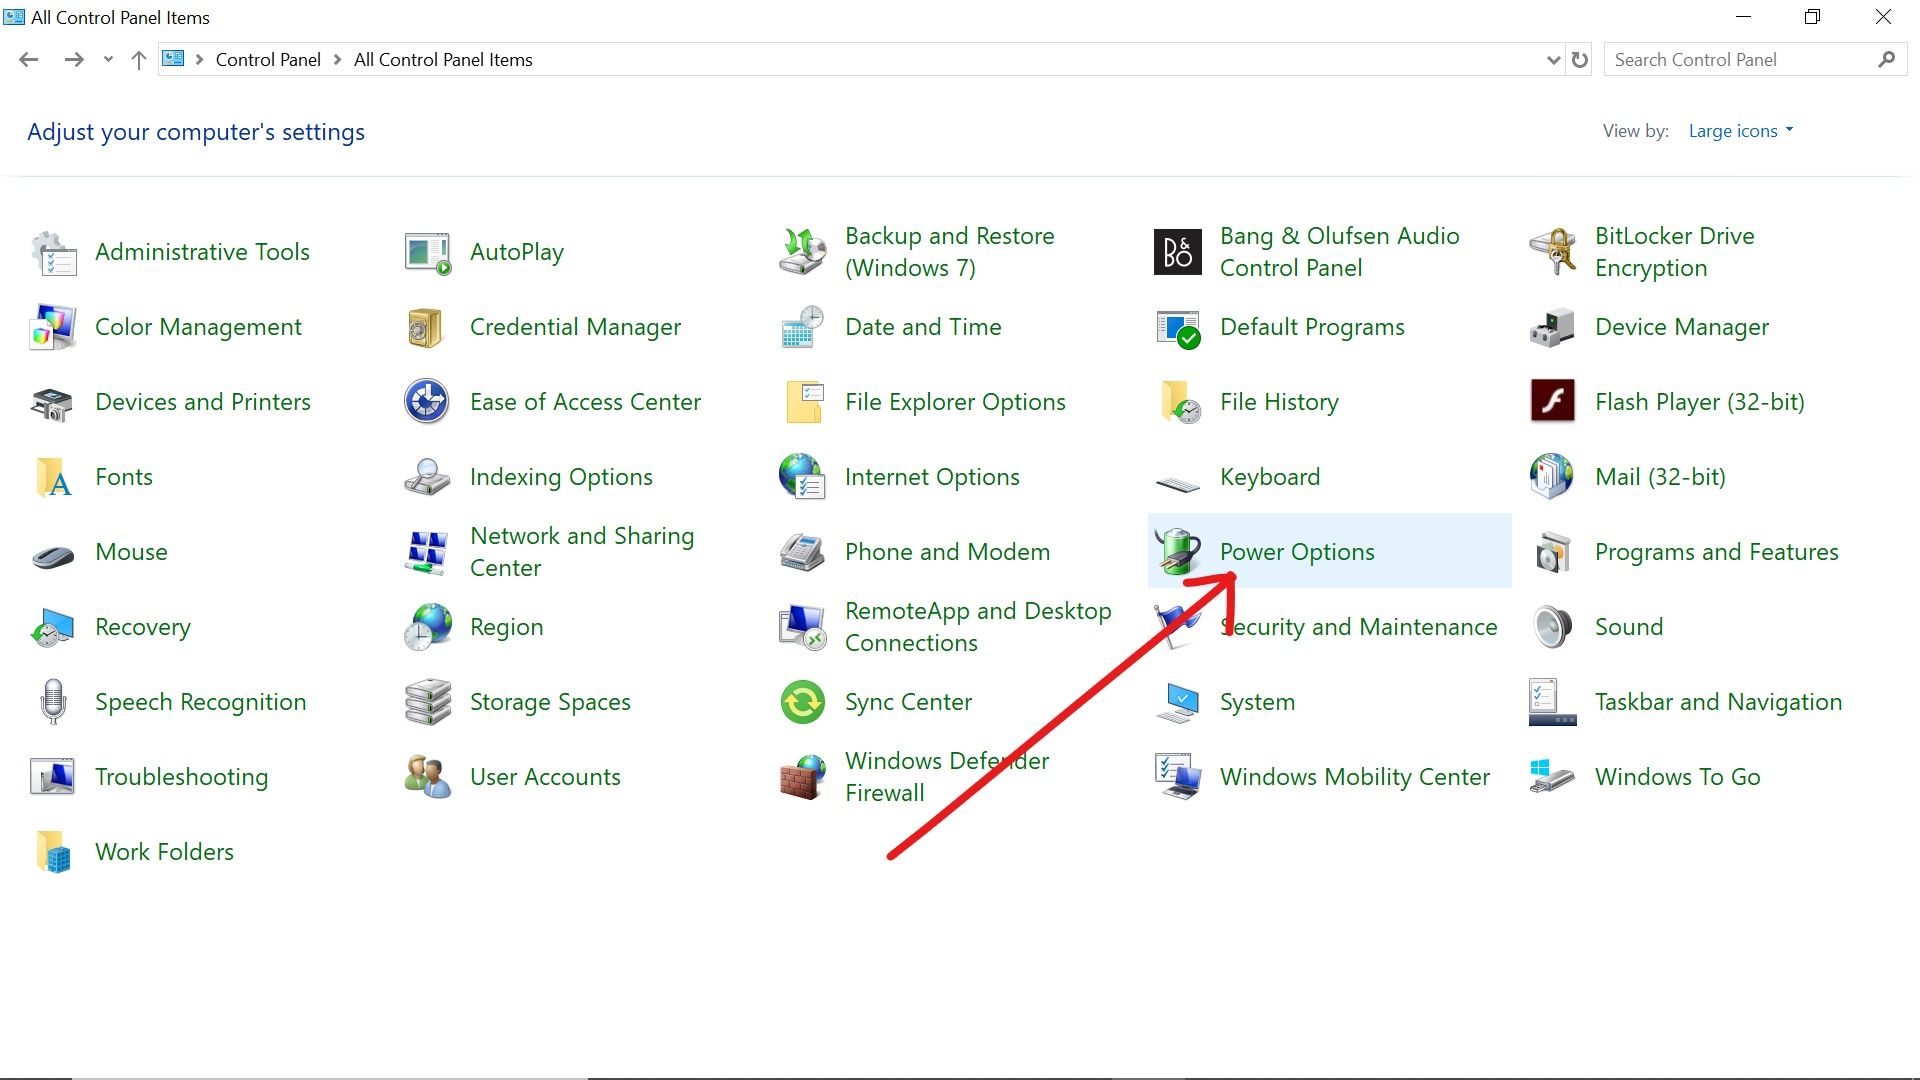Click the chevron after Control Panel breadcrumb

(x=338, y=60)
